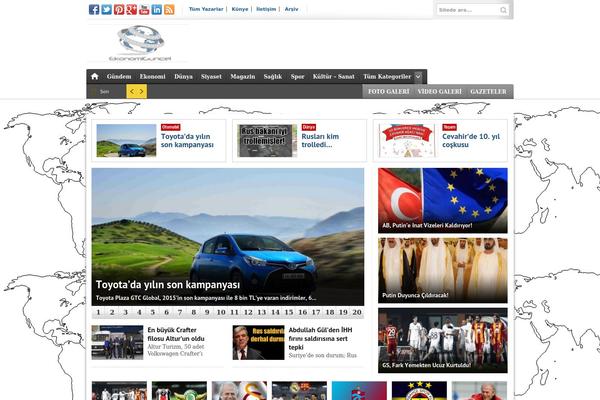Select the Ekonomi menu item
The width and height of the screenshot is (600, 400).
(152, 77)
